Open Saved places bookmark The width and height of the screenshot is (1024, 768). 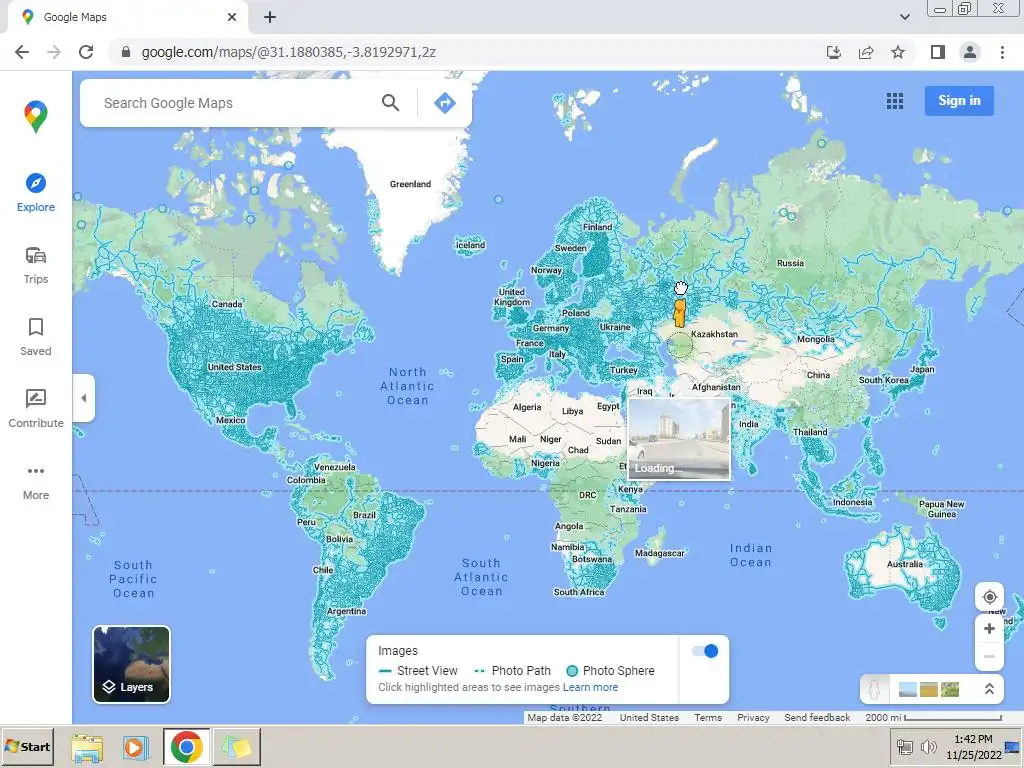(x=36, y=337)
